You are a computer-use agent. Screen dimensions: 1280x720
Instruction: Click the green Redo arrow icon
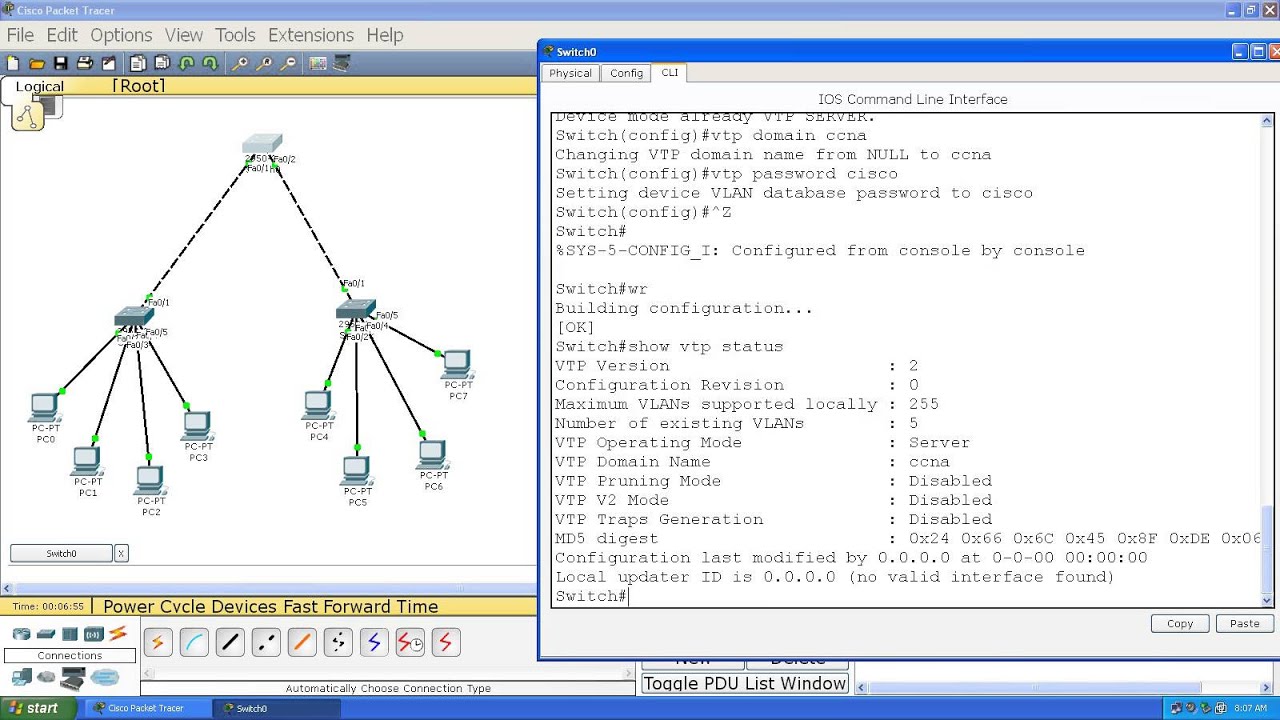pyautogui.click(x=210, y=63)
